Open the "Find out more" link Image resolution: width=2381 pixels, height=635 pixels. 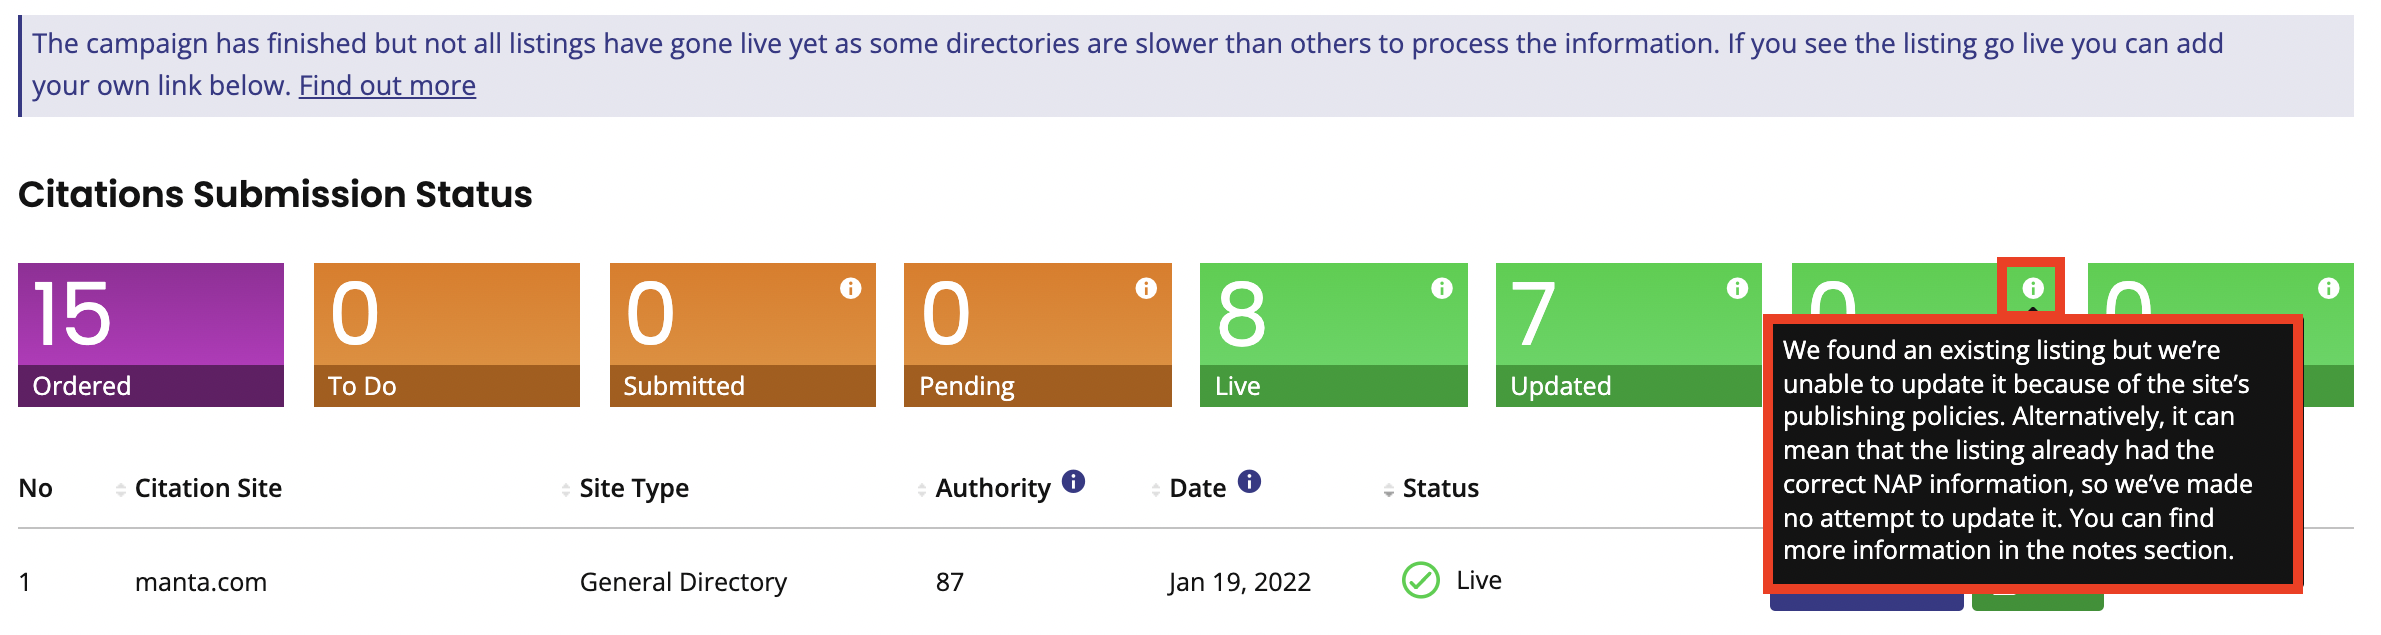coord(387,86)
